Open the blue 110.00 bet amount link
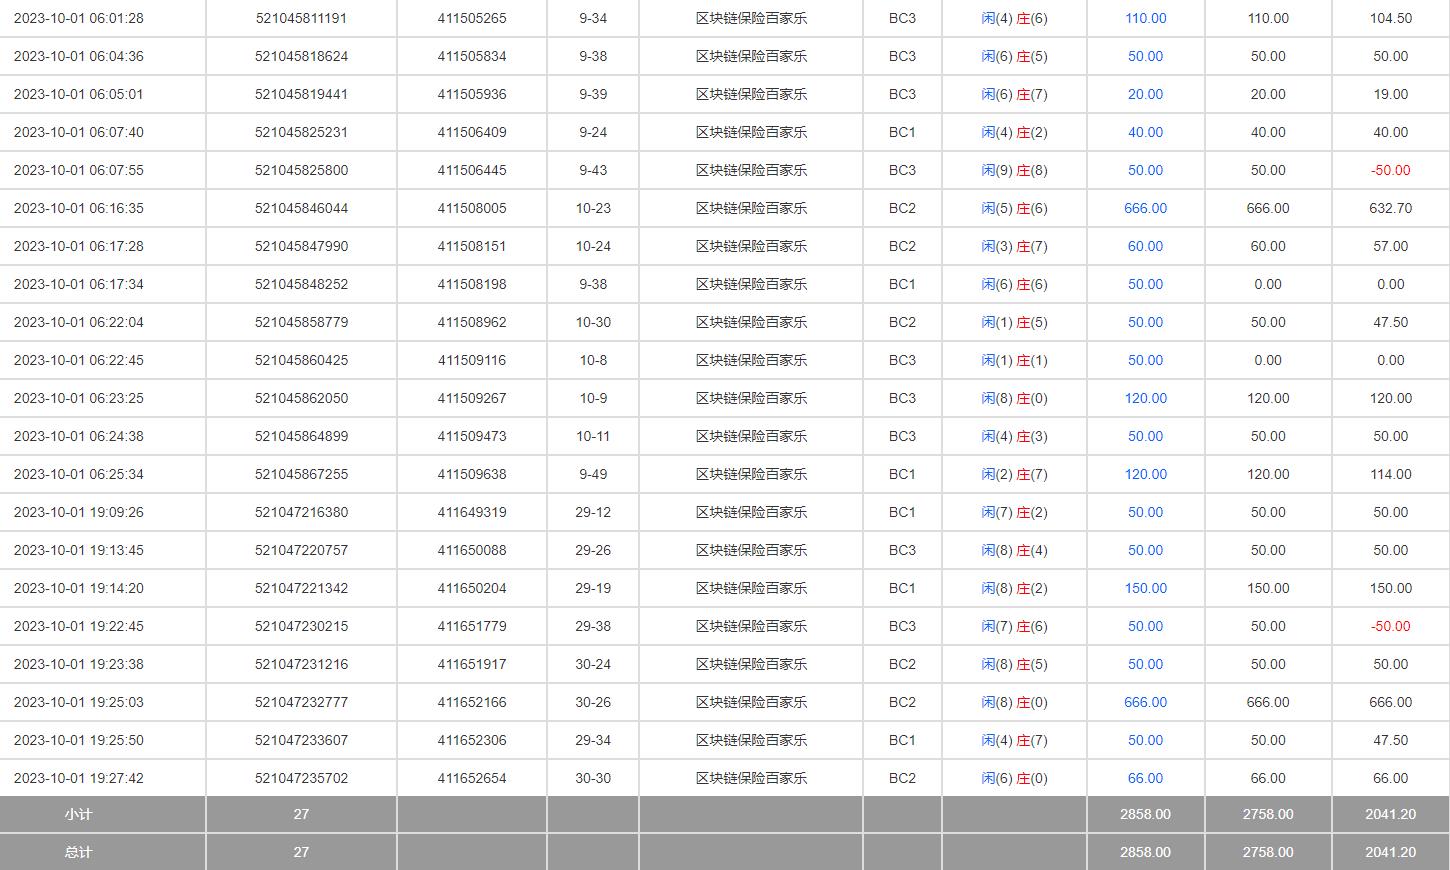 1145,18
